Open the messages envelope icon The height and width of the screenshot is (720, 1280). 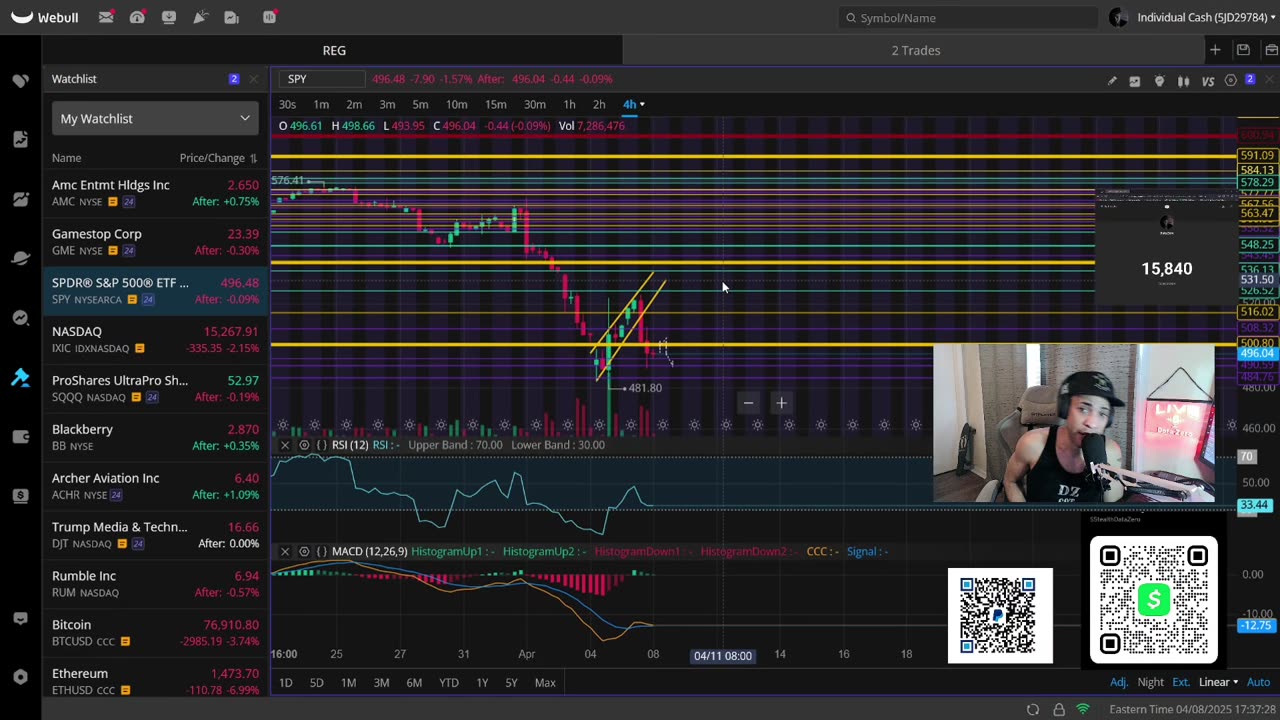pyautogui.click(x=106, y=17)
